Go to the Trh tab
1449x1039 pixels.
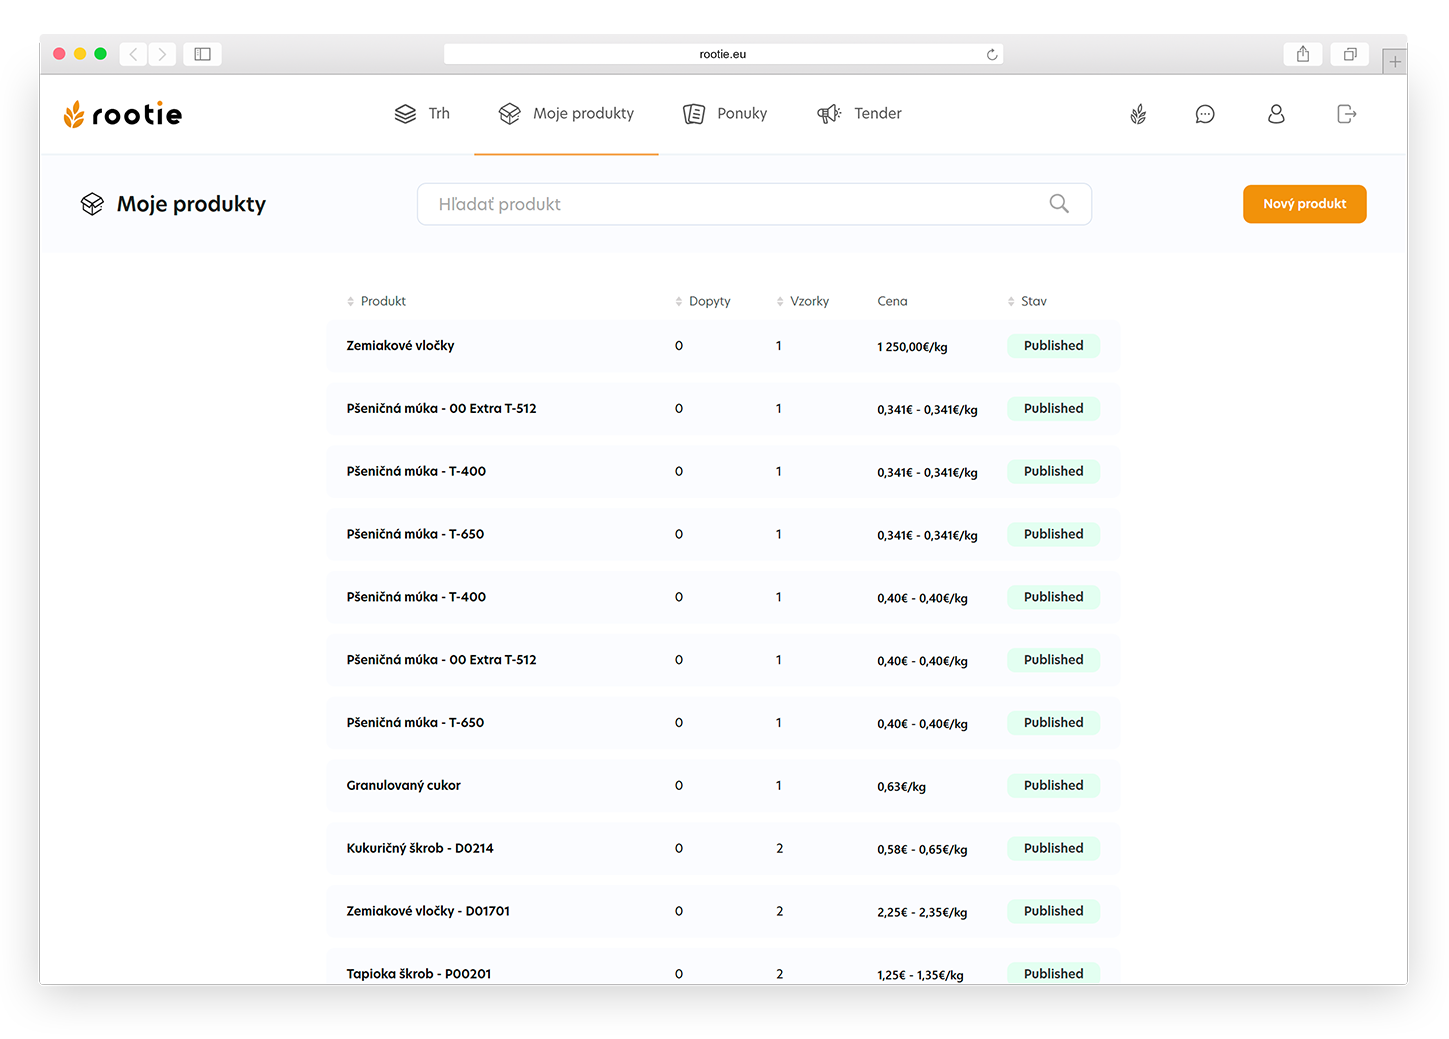pyautogui.click(x=423, y=114)
